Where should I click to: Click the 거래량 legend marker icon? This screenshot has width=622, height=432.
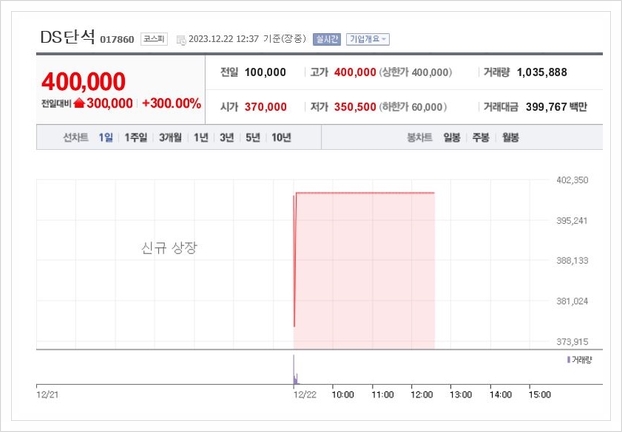(567, 359)
